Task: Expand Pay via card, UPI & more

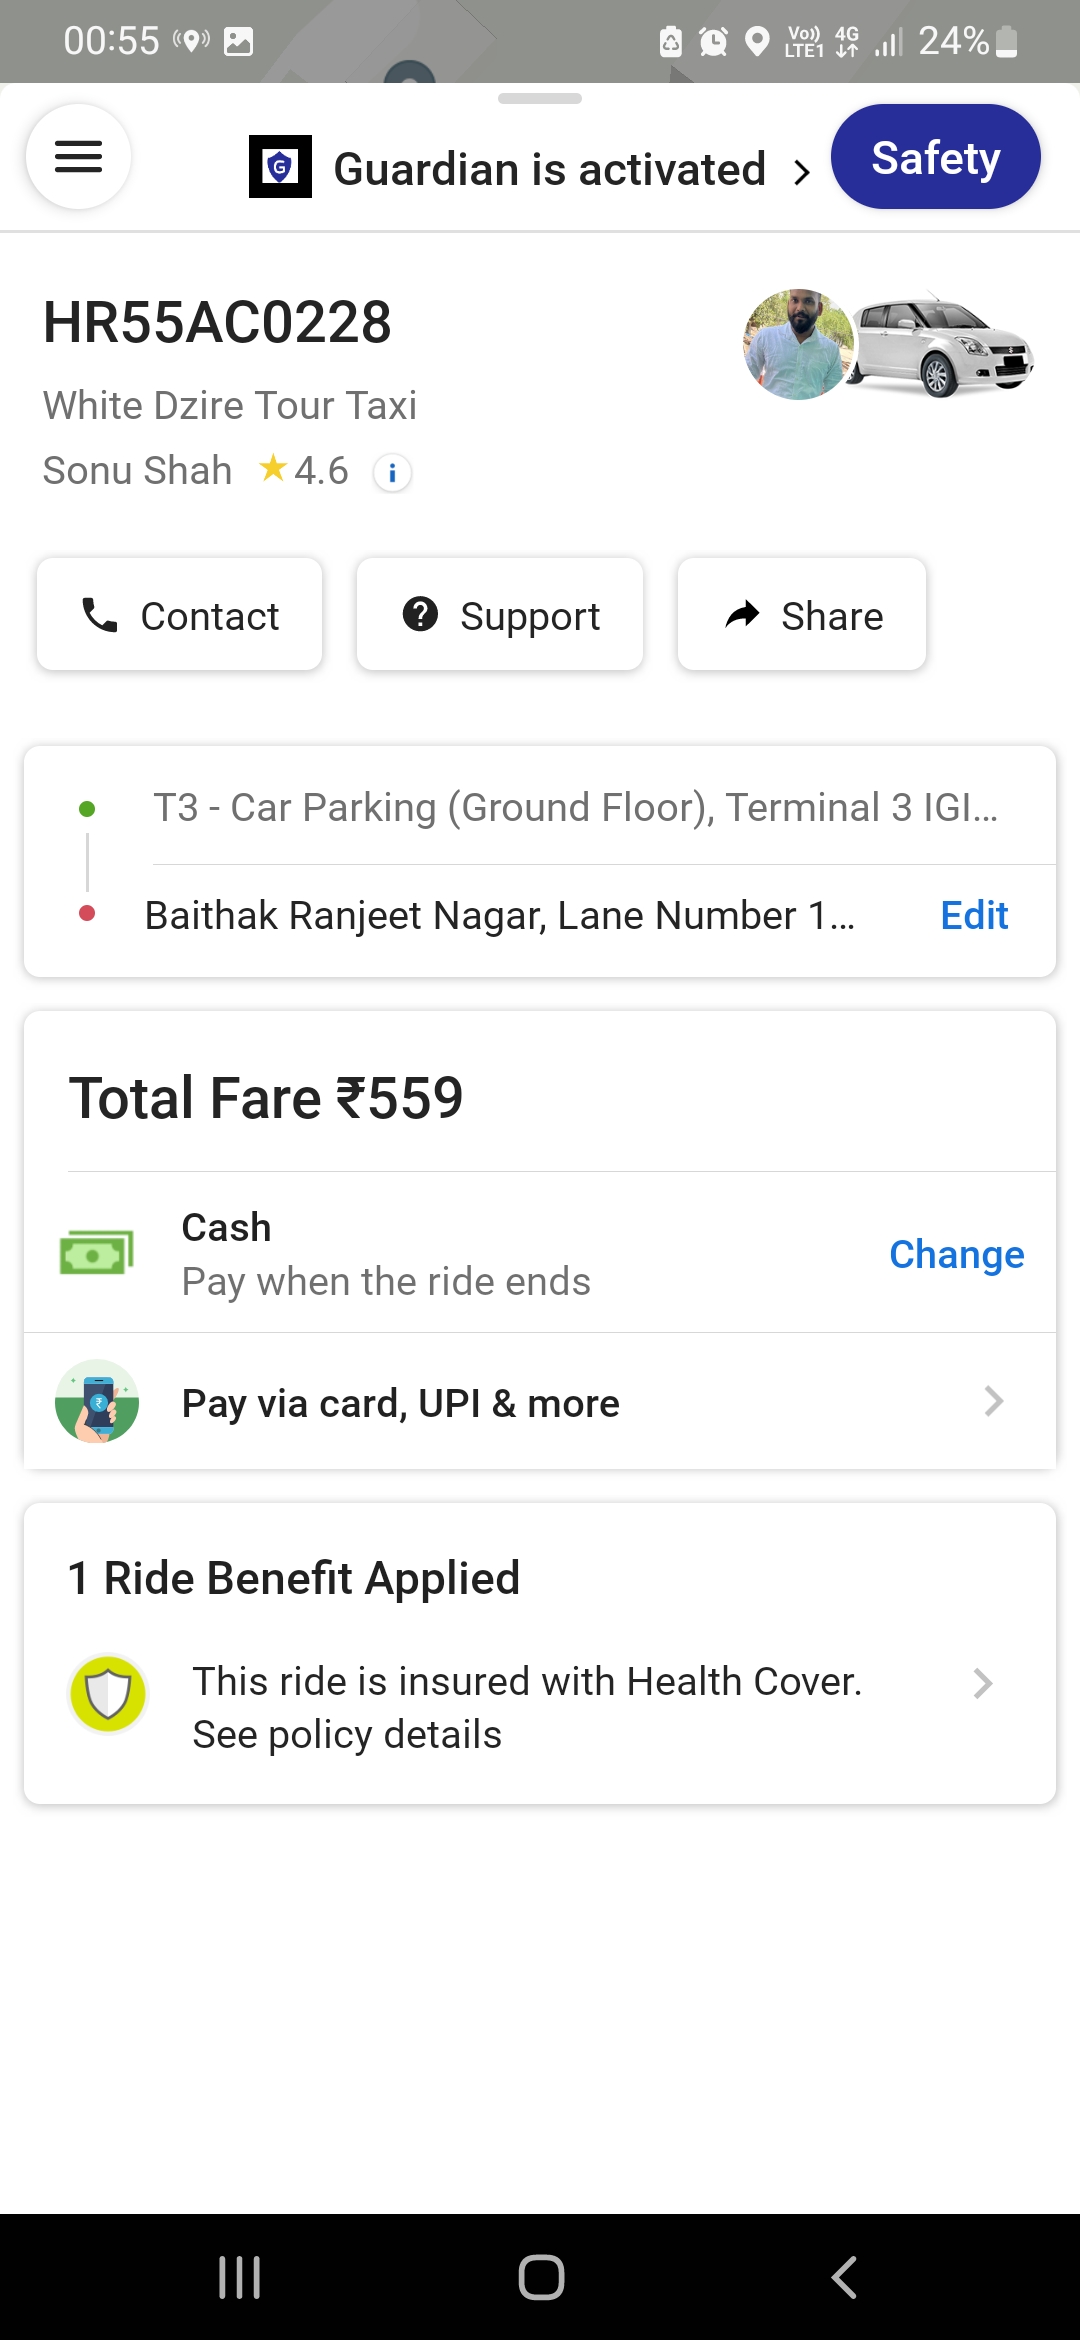Action: point(992,1401)
